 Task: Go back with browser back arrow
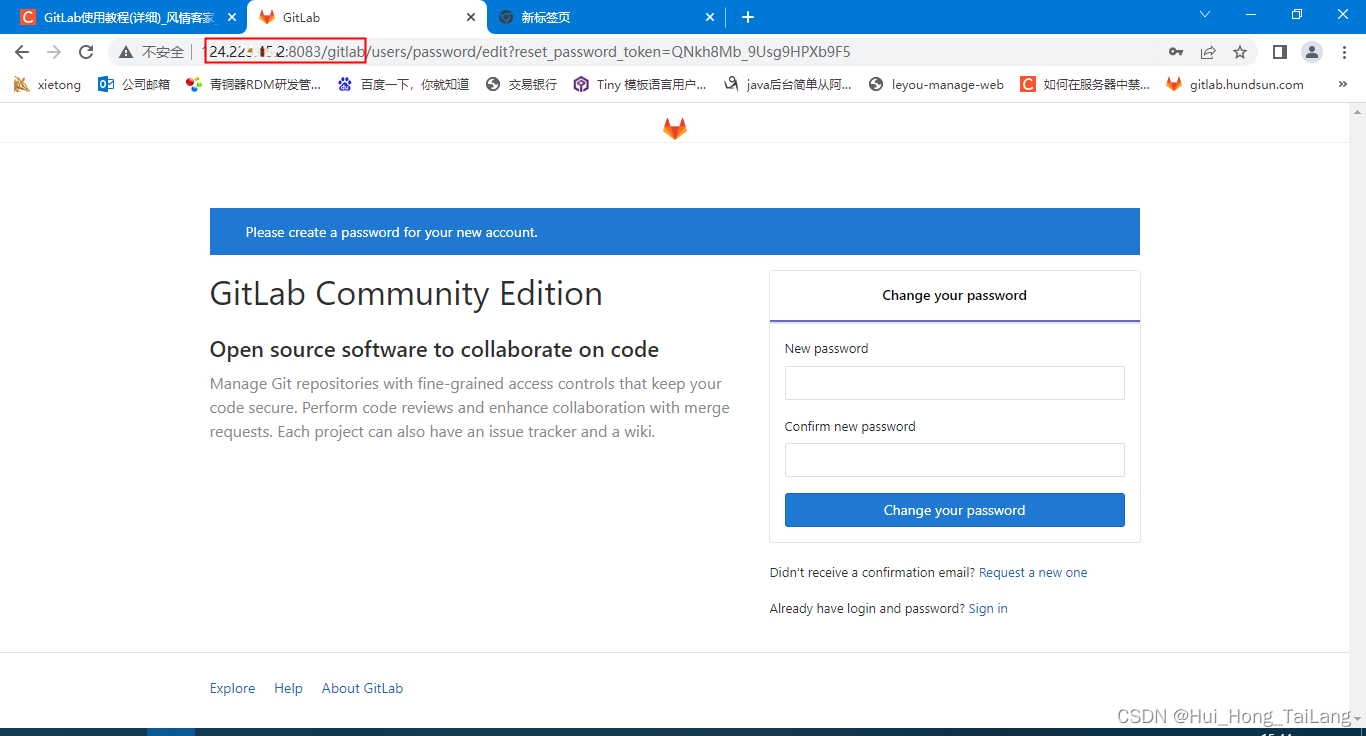[x=22, y=52]
